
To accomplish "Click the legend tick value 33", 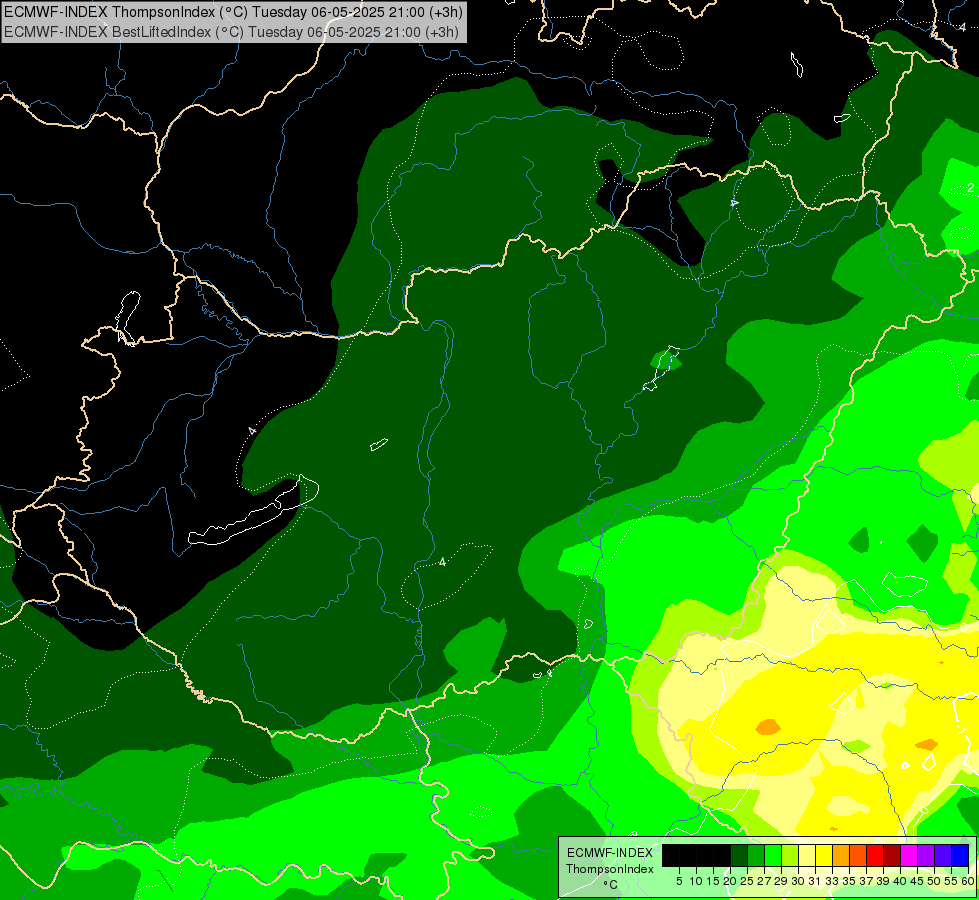I will (x=832, y=881).
